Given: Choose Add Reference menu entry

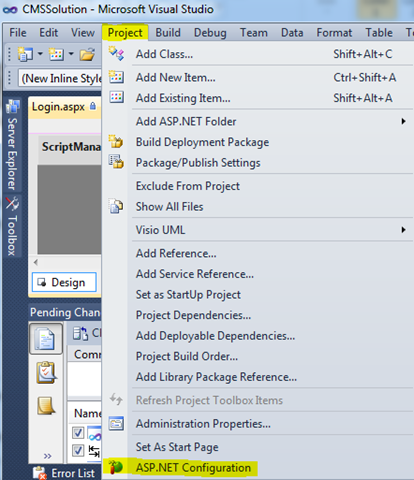Looking at the screenshot, I should (x=257, y=253).
